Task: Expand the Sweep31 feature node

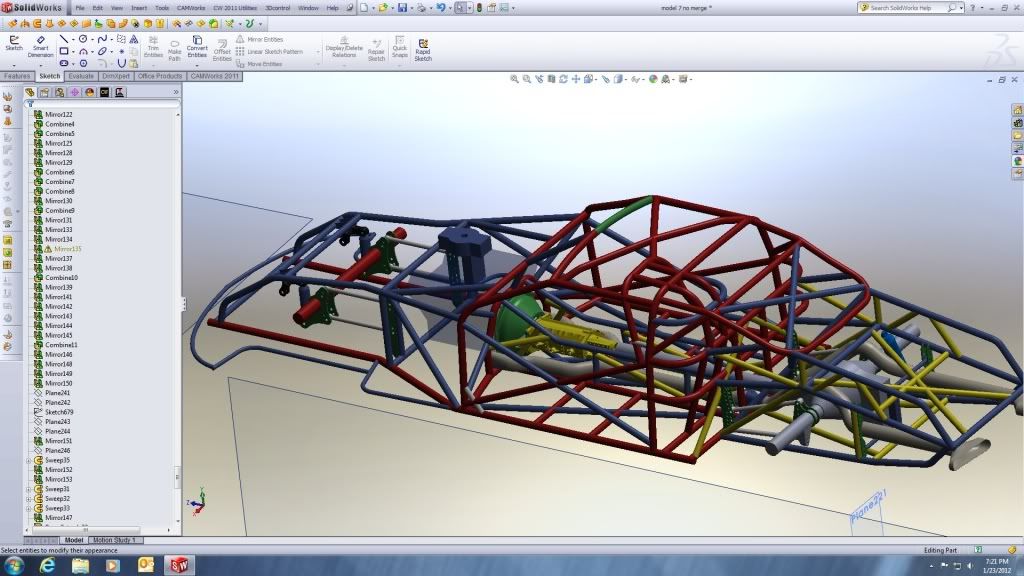Action: 29,489
